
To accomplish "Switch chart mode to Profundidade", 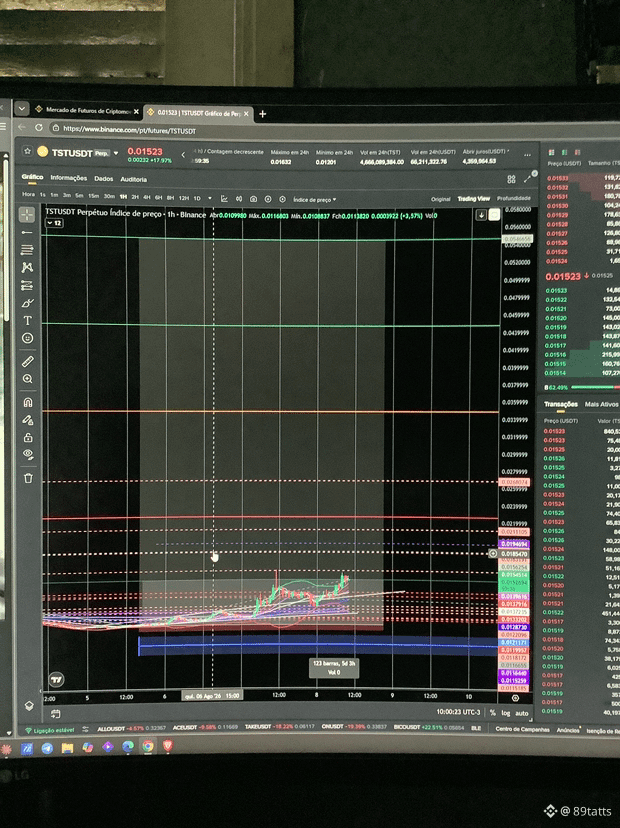I will (514, 199).
